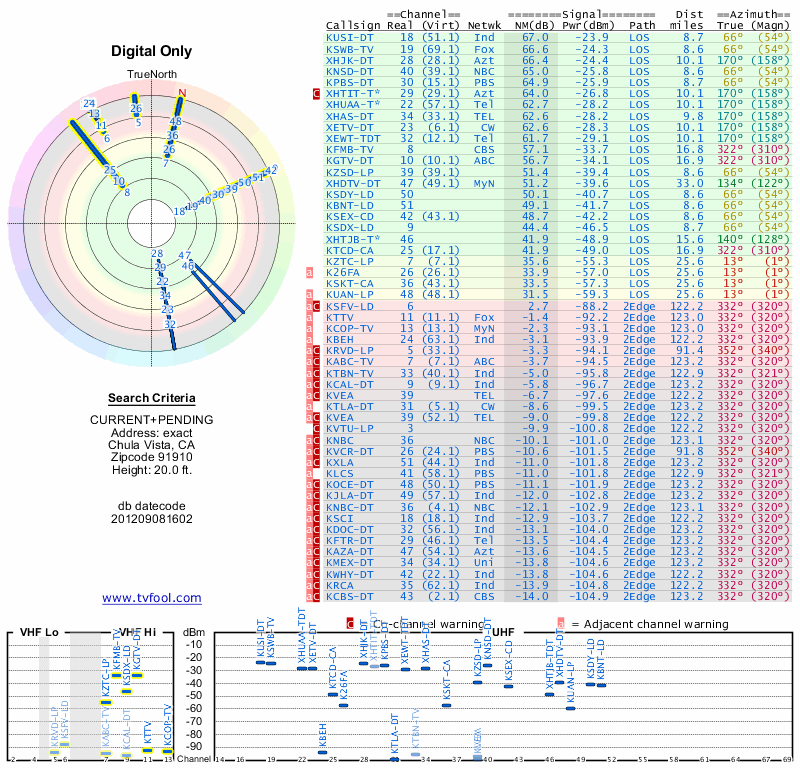800x768 pixels.
Task: Click the adjacent-channel 'a' marker beside K26FA
Action: coord(309,272)
